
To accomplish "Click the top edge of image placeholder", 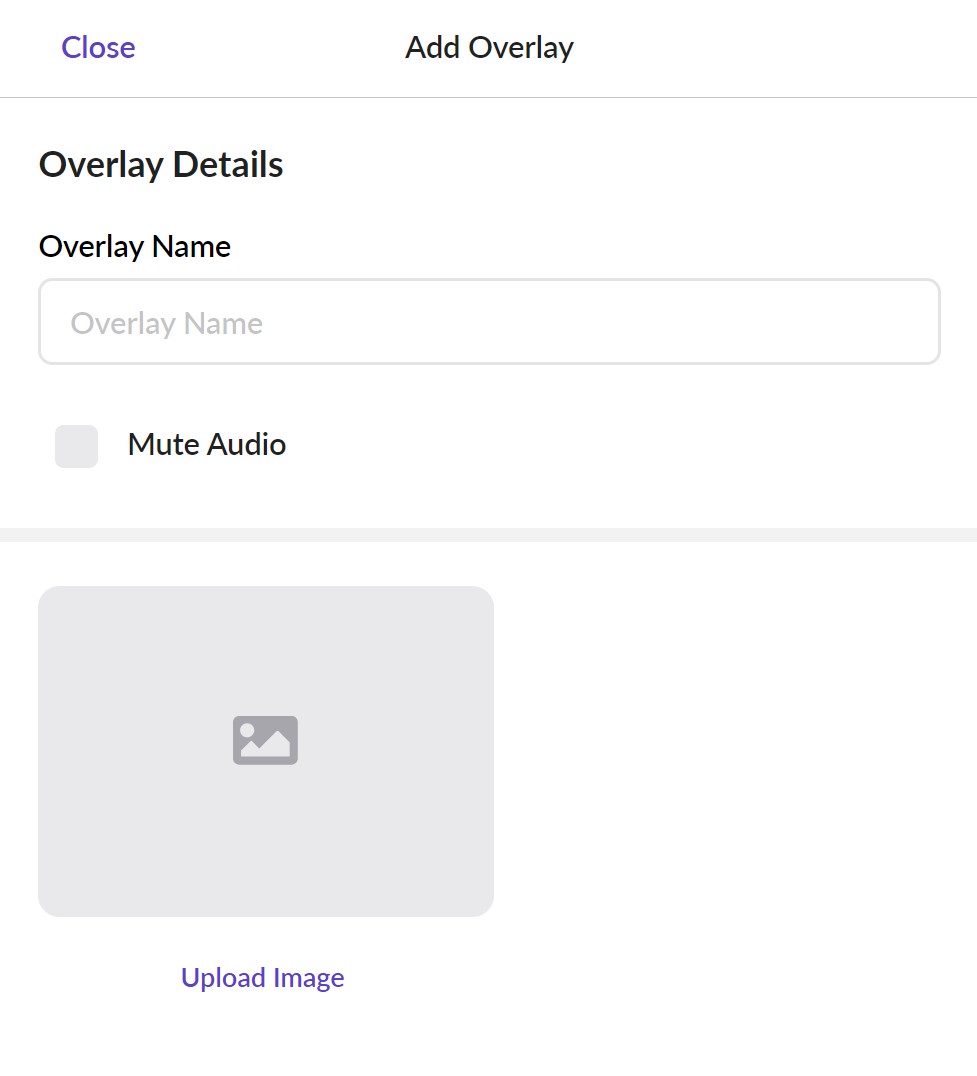I will 265,596.
